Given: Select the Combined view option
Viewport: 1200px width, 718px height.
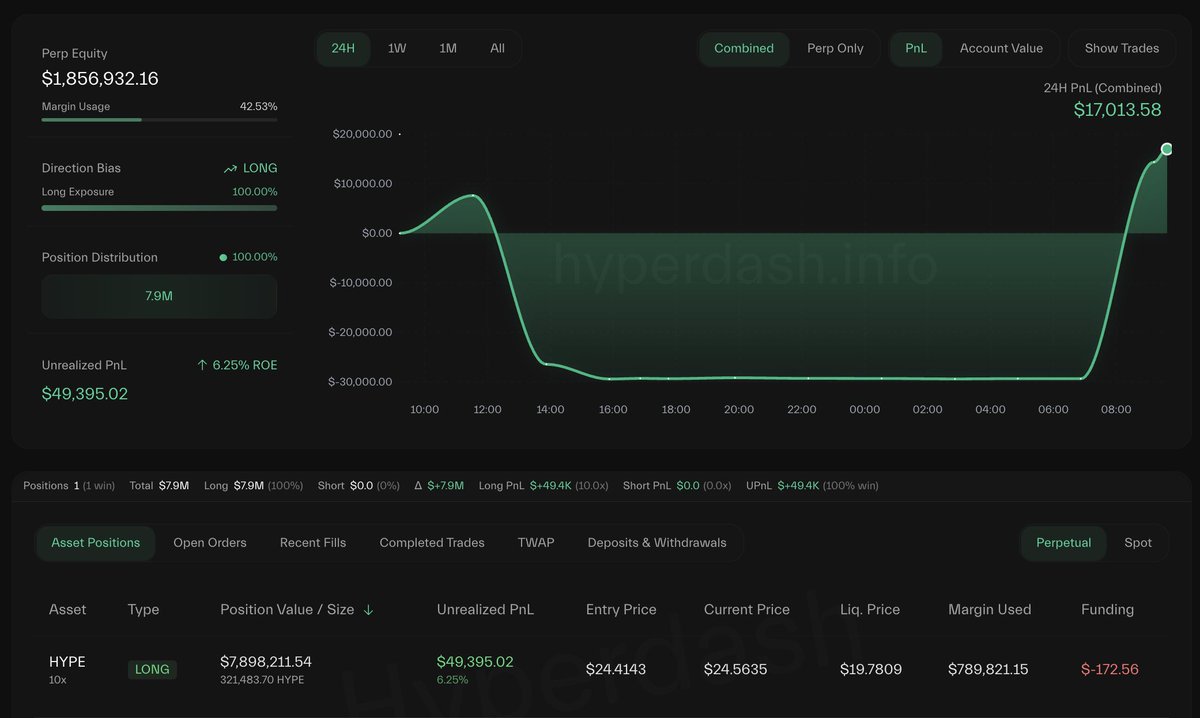Looking at the screenshot, I should point(743,48).
